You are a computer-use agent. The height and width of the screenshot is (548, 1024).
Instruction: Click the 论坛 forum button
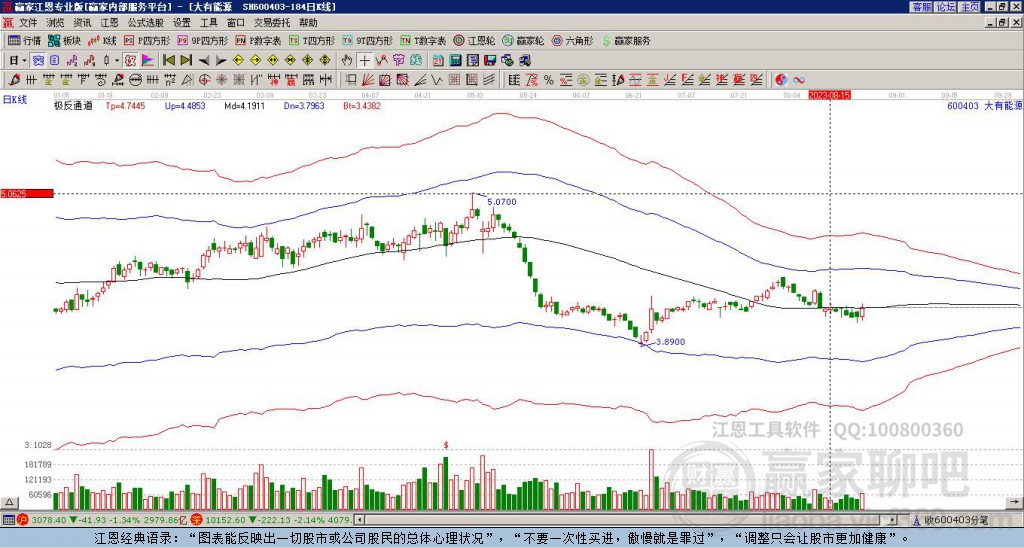(946, 7)
